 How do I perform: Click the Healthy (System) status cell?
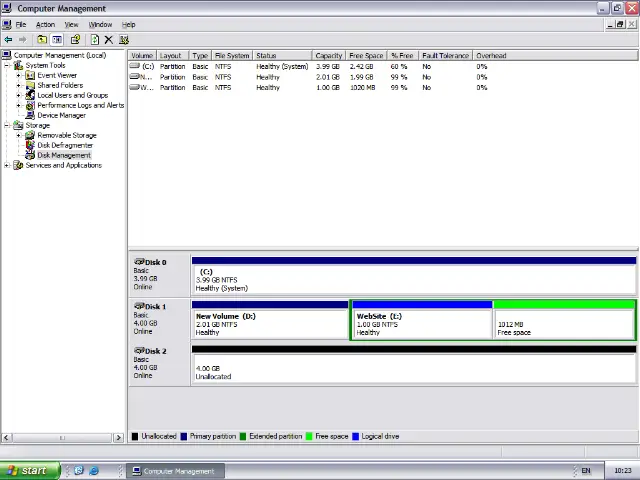(x=282, y=66)
